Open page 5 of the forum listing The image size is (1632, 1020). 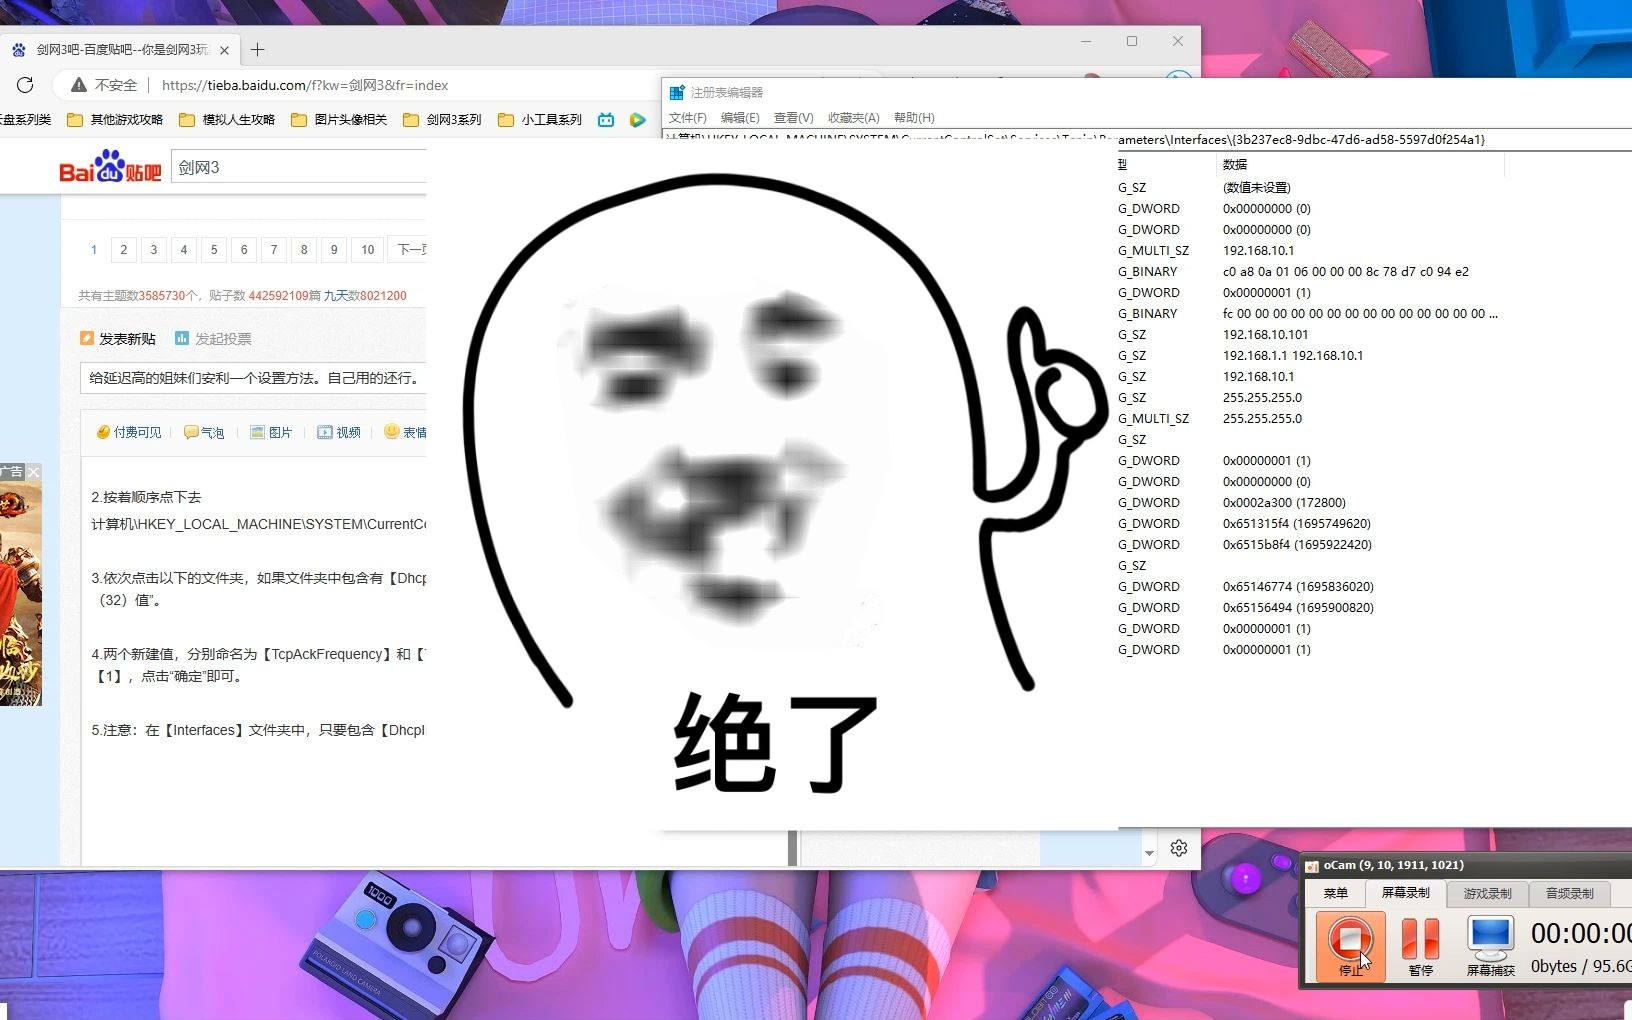pyautogui.click(x=214, y=250)
